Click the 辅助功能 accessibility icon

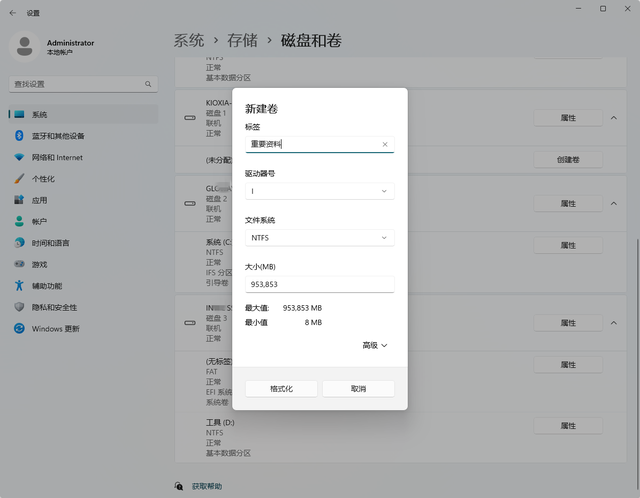tap(19, 286)
